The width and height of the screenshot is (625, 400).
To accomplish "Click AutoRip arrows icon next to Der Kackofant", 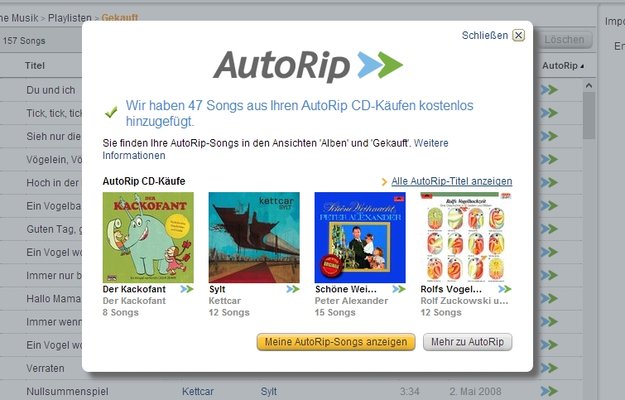I will [187, 289].
